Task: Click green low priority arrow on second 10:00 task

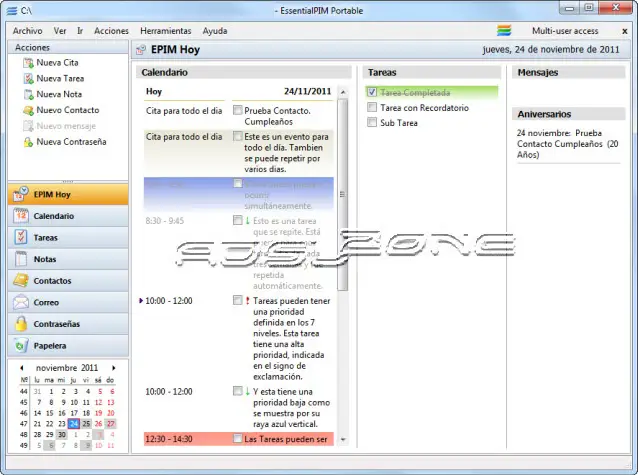Action: [x=247, y=392]
